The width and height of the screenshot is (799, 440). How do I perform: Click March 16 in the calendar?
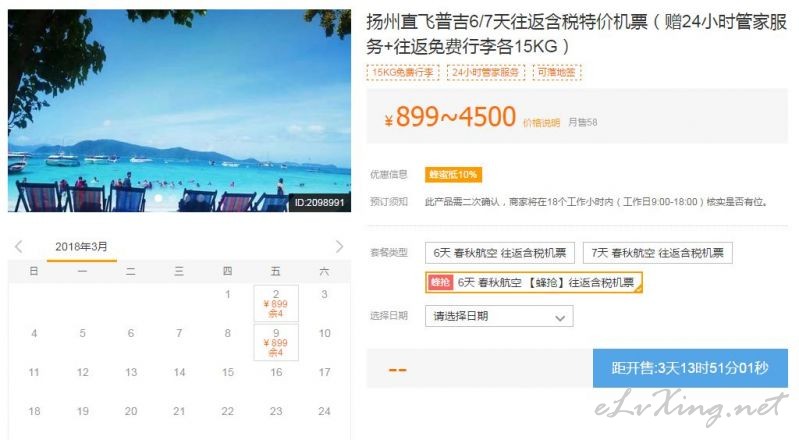[276, 373]
